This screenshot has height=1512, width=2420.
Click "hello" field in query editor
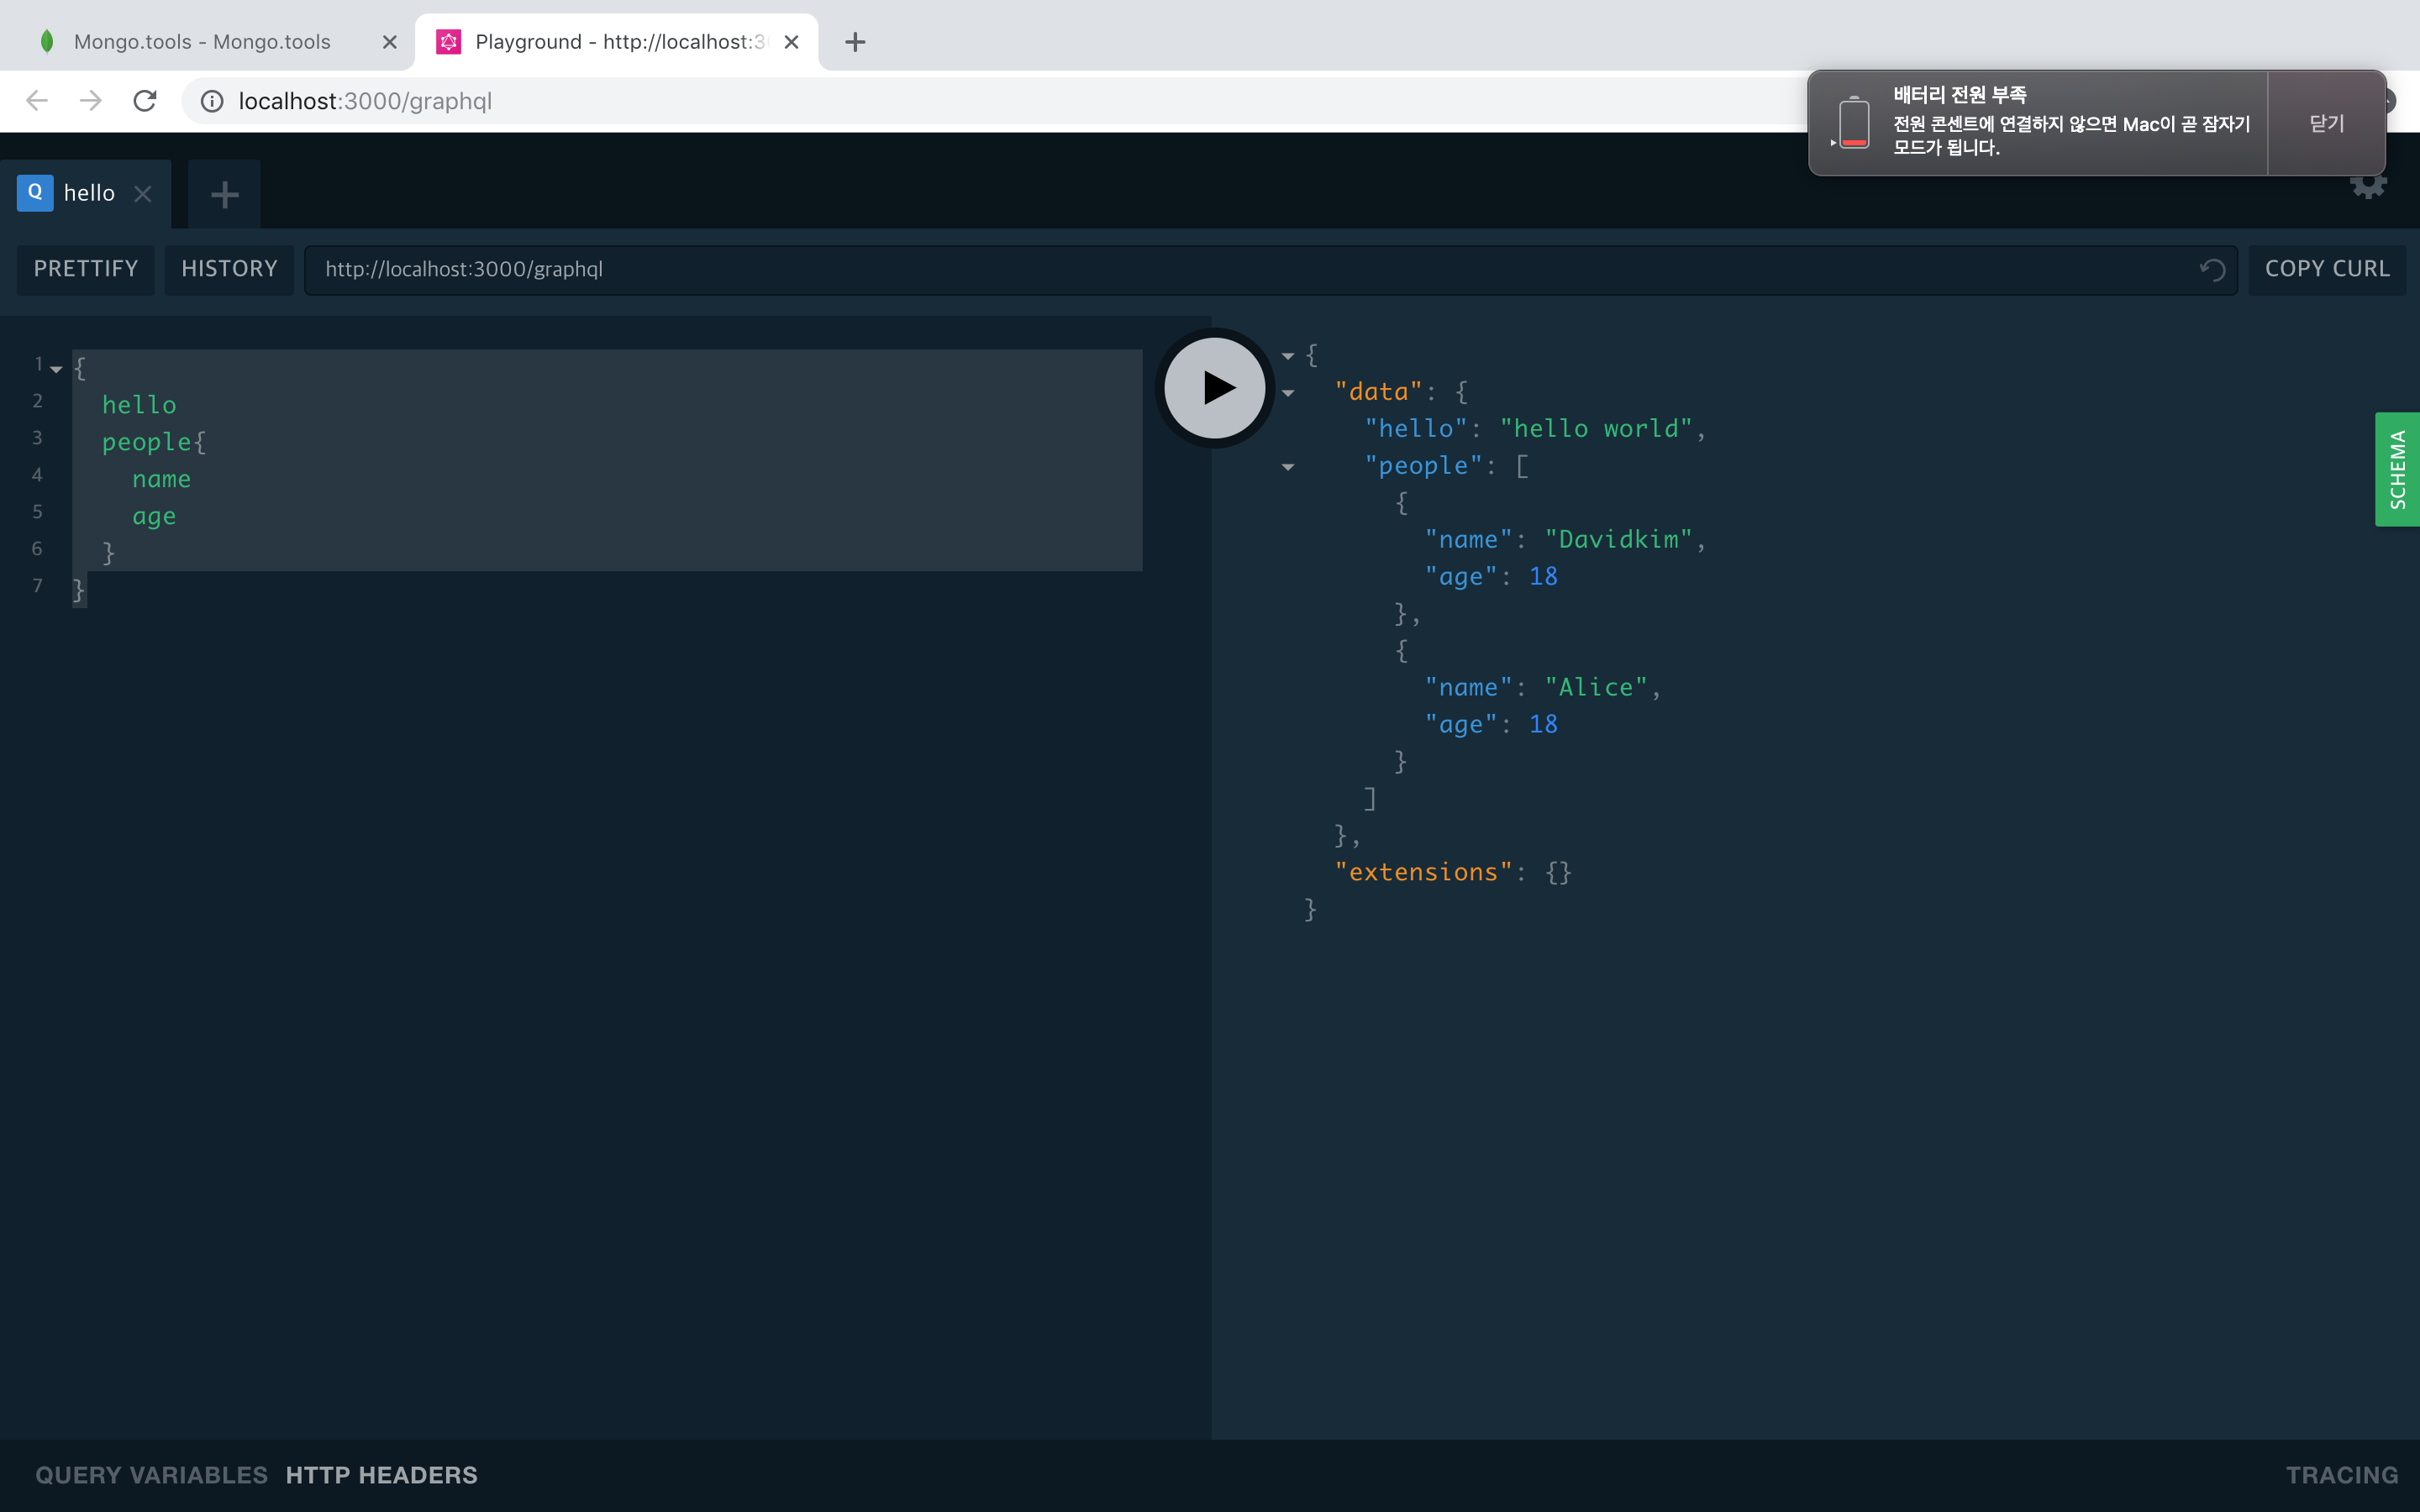pos(139,405)
